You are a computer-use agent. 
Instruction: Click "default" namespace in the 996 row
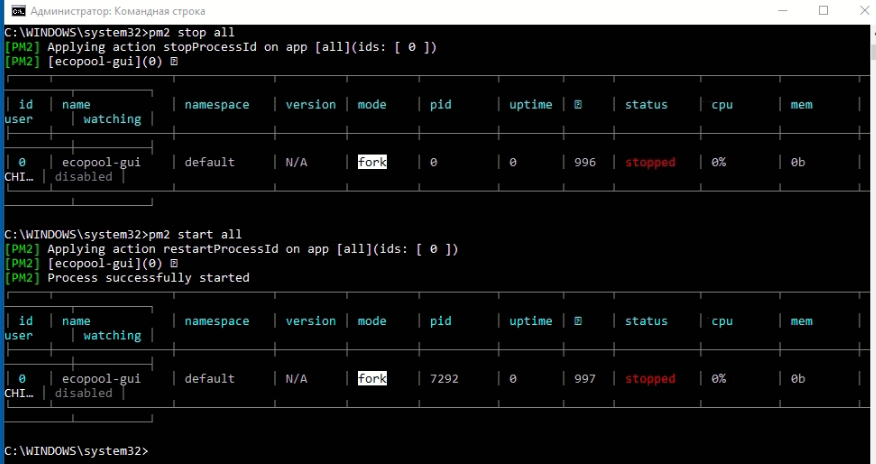tap(210, 162)
